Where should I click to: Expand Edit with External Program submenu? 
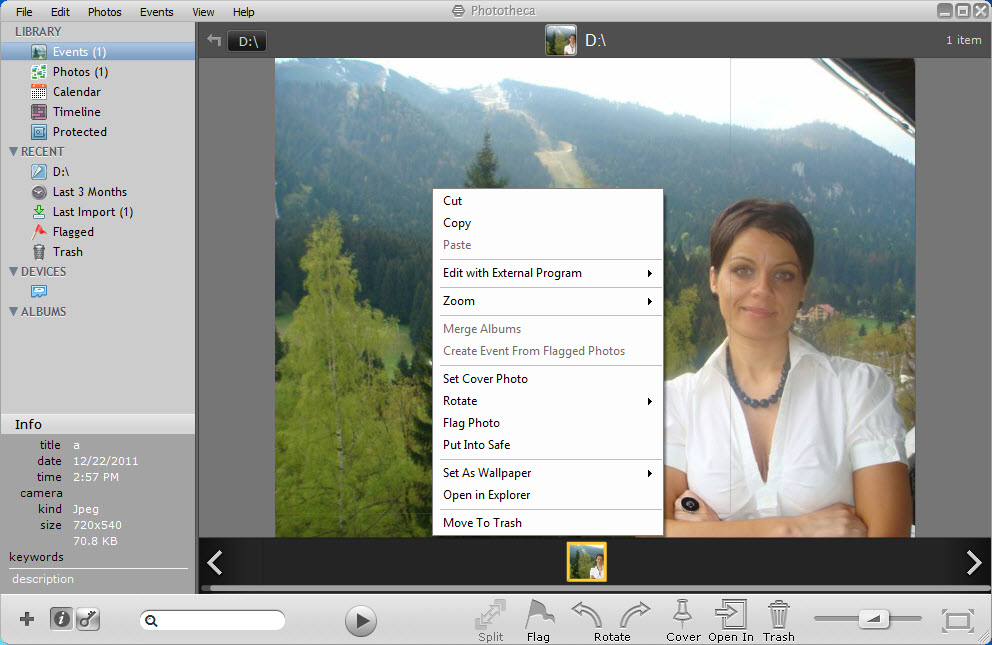547,273
